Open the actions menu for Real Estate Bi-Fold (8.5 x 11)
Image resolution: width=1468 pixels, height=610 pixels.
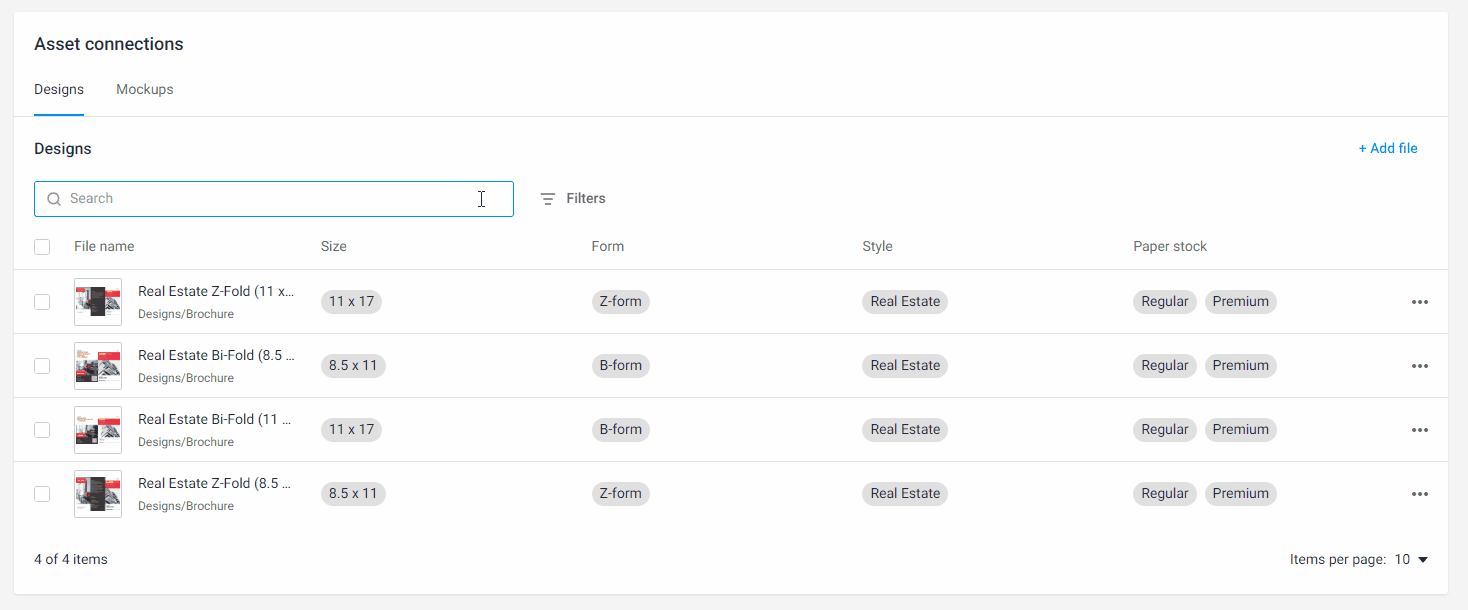1420,365
